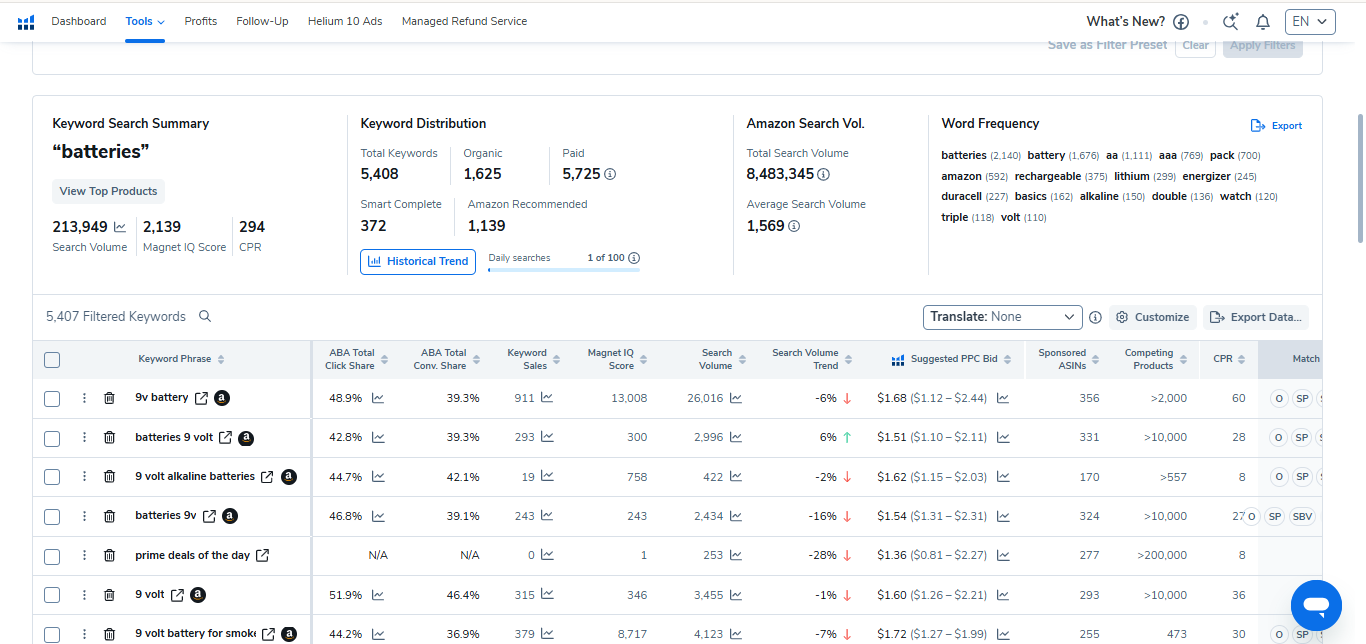
Task: Click info icon beside Average Search Volume 1,569
Action: [794, 226]
